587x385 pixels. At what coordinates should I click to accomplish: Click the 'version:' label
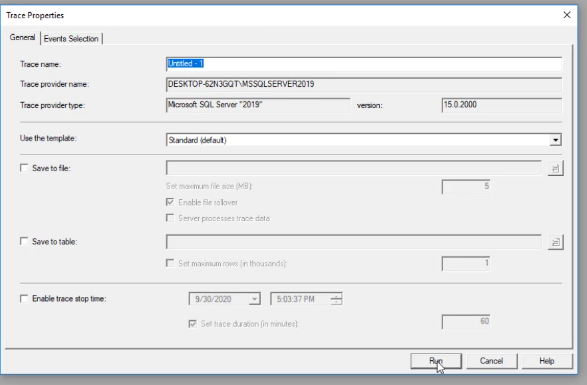[x=369, y=106]
